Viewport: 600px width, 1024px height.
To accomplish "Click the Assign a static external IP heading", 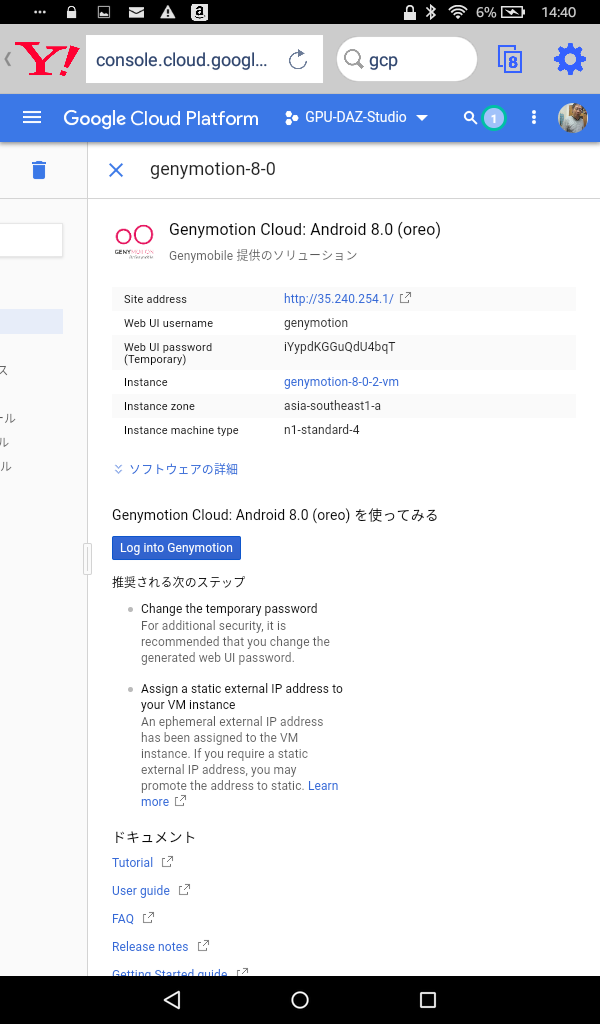I will [x=242, y=696].
